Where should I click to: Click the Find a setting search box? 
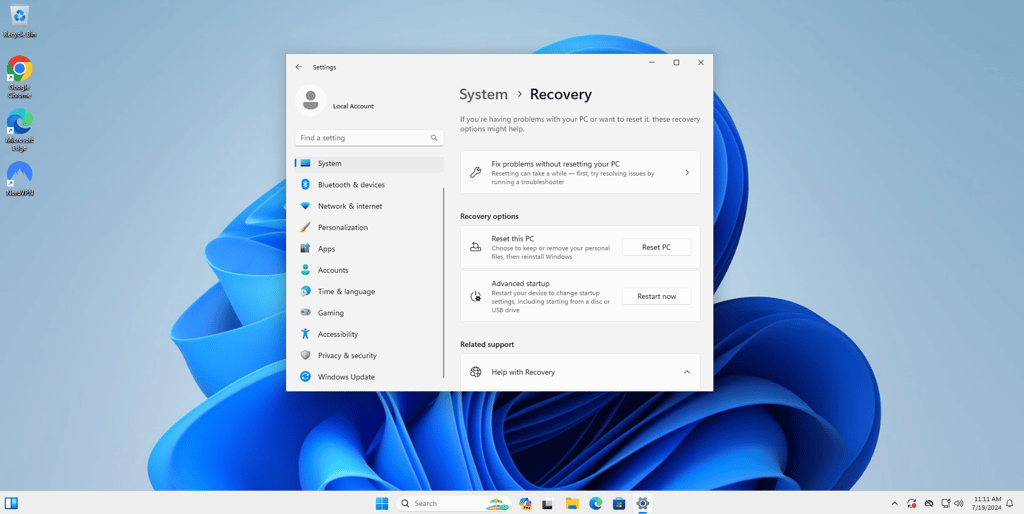coord(369,138)
